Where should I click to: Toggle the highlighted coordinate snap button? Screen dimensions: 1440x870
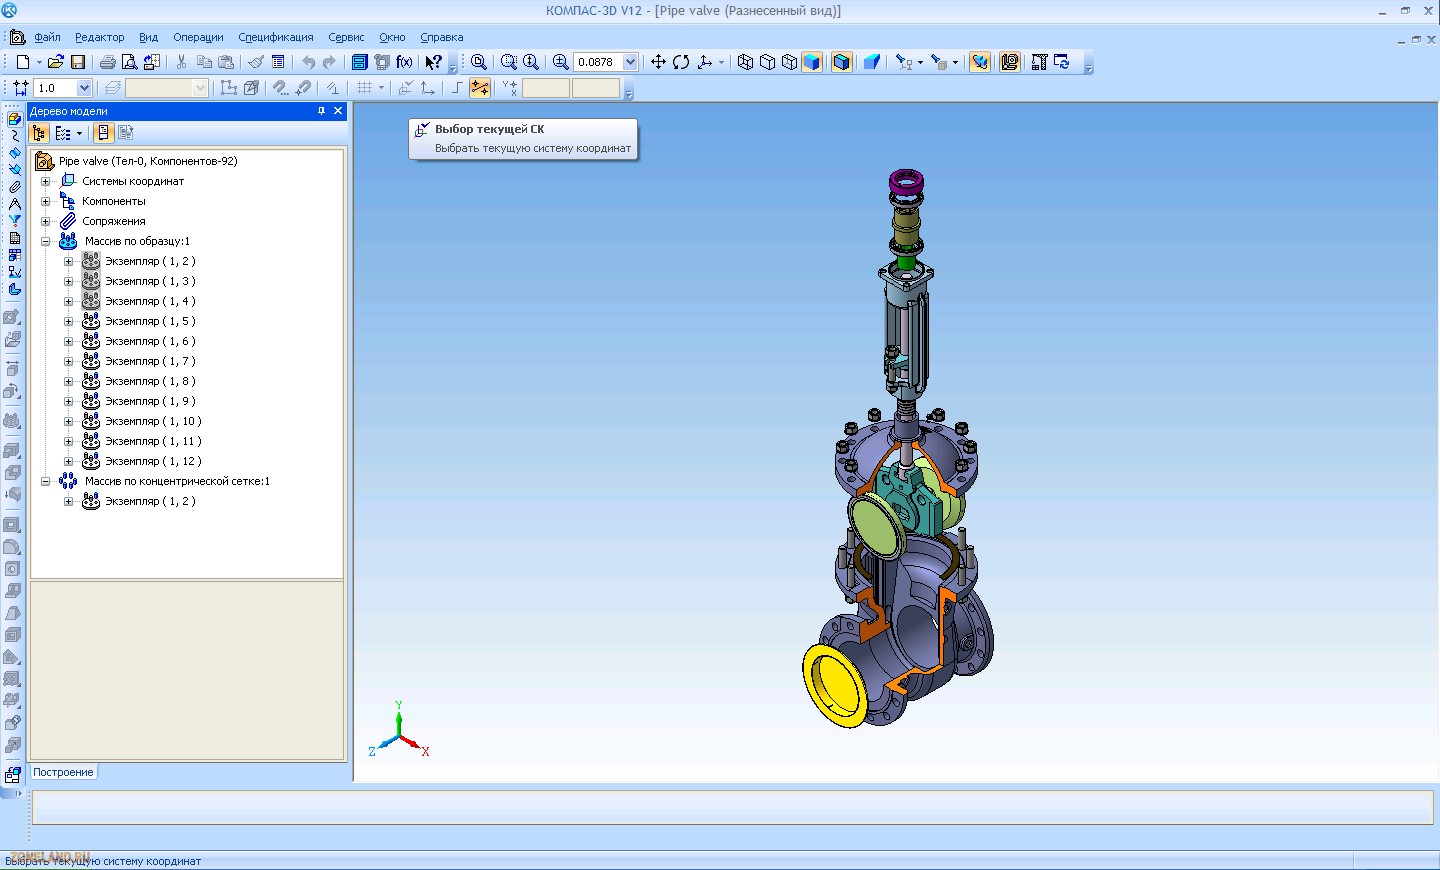[x=480, y=88]
